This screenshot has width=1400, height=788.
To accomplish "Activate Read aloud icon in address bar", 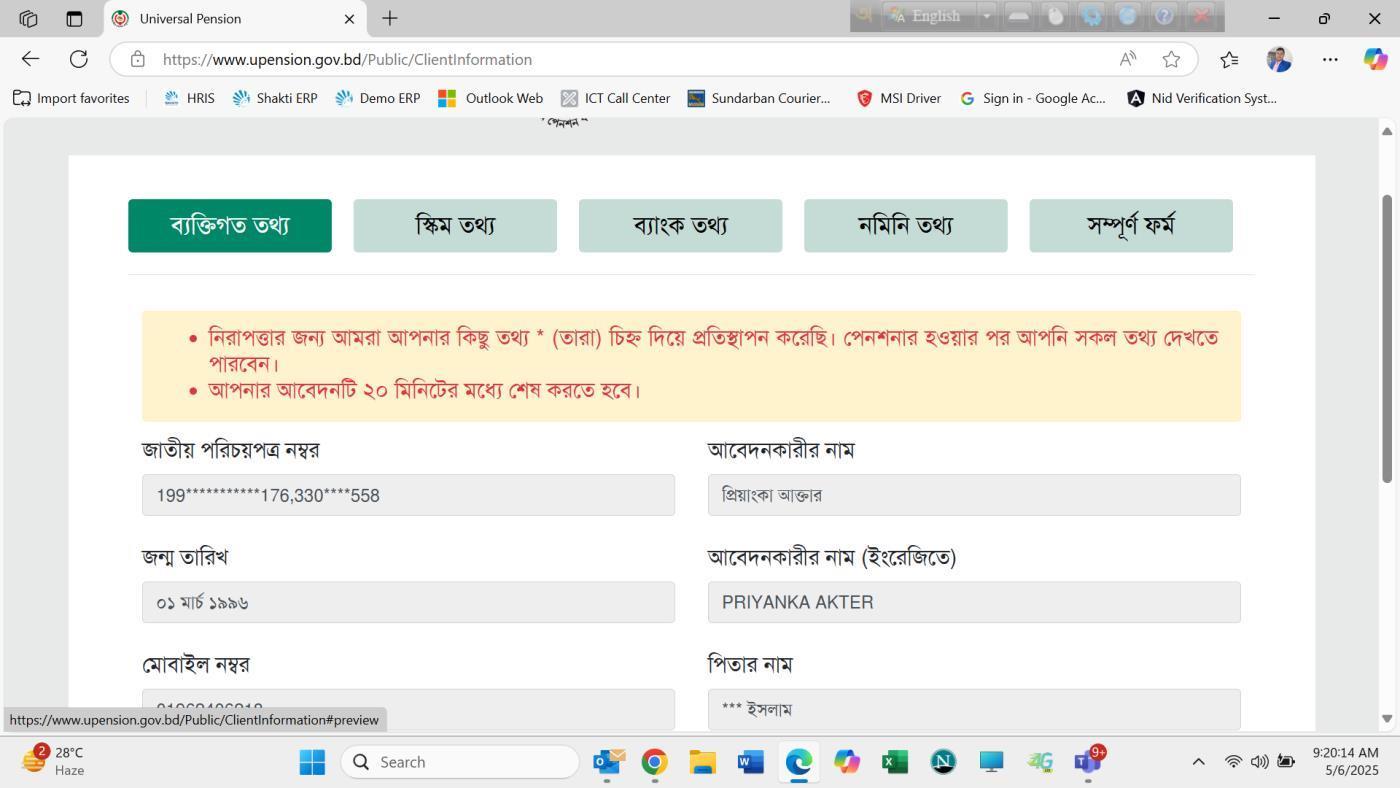I will click(1128, 59).
